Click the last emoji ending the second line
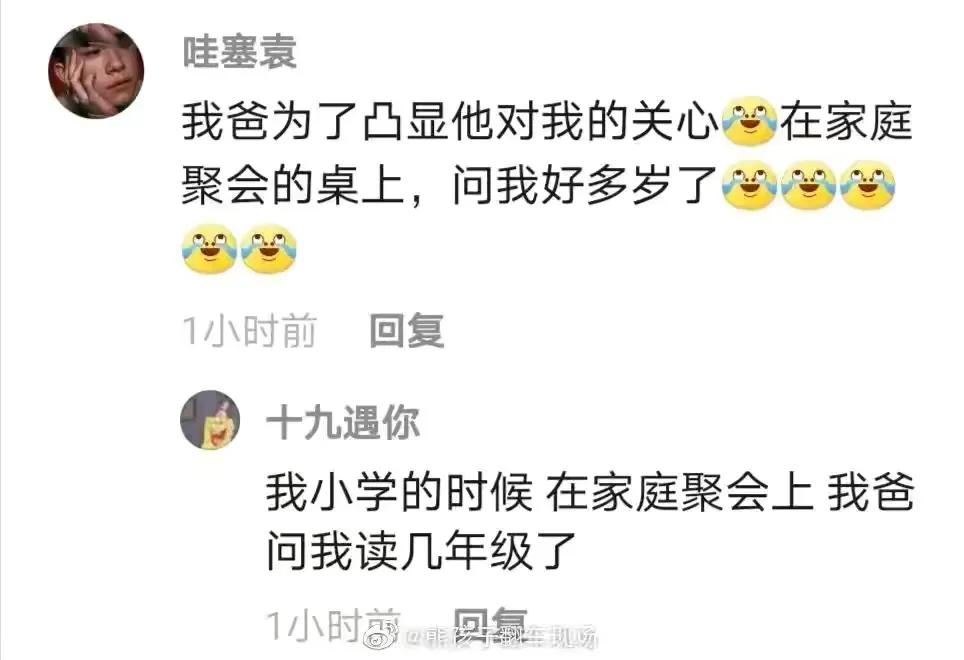The image size is (964, 660). (867, 185)
